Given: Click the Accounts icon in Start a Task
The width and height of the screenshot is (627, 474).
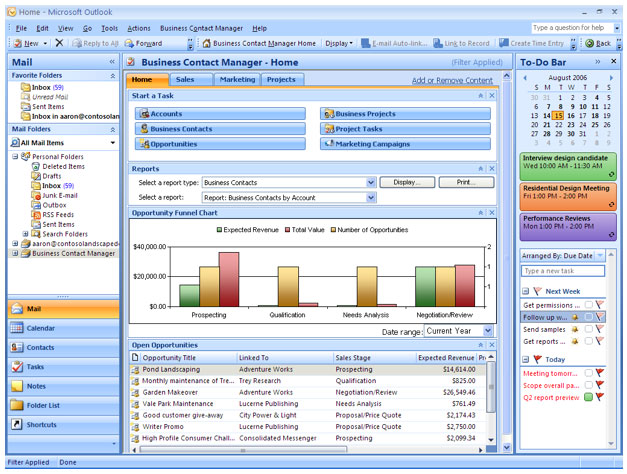Looking at the screenshot, I should tap(142, 114).
